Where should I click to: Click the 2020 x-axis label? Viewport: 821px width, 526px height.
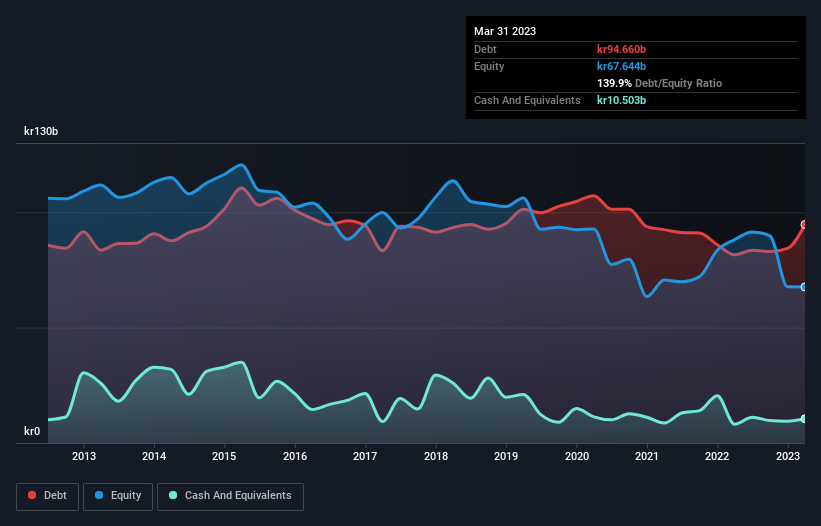pyautogui.click(x=576, y=456)
